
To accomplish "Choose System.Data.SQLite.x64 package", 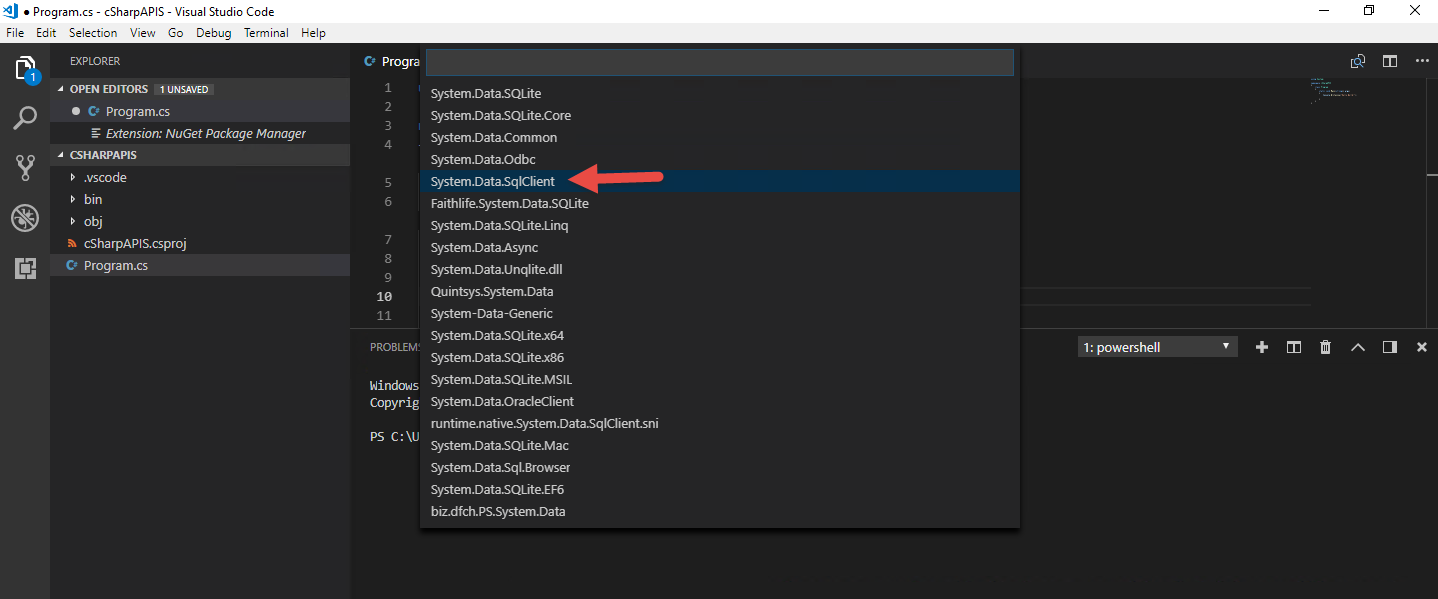I will (x=720, y=335).
